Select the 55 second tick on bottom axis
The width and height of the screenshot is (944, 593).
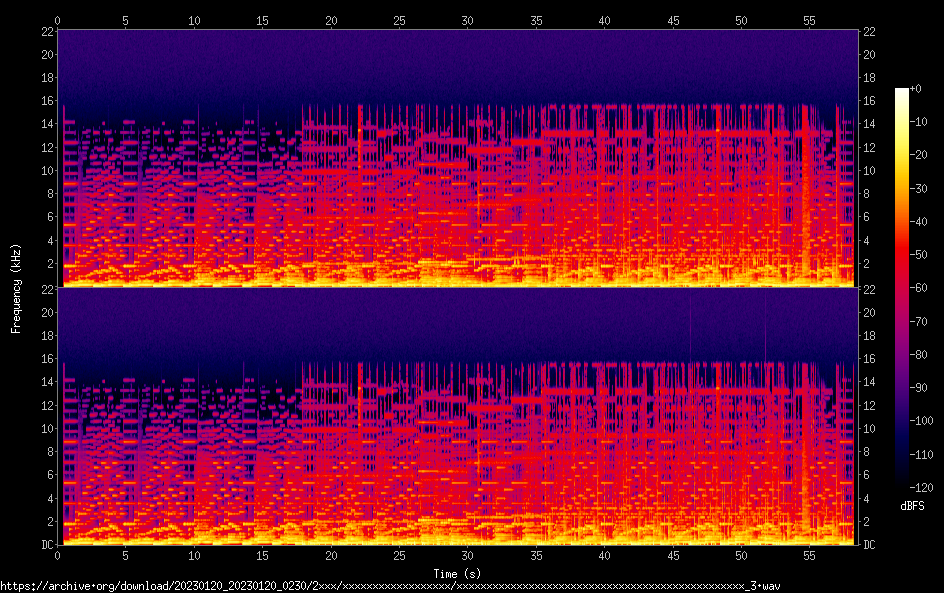click(x=808, y=555)
